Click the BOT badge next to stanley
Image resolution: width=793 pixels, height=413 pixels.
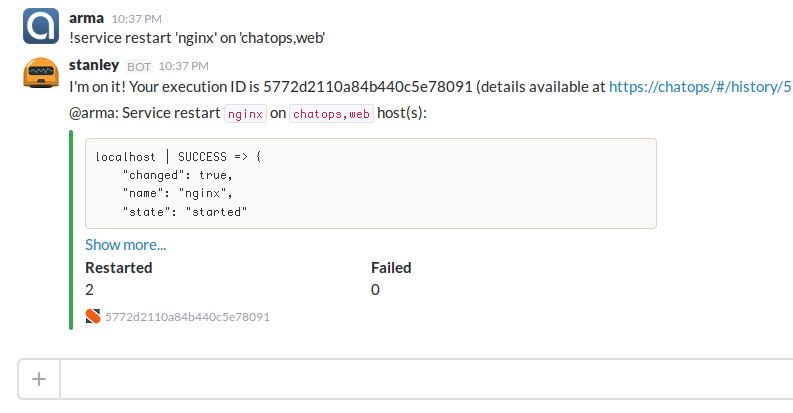pos(139,67)
